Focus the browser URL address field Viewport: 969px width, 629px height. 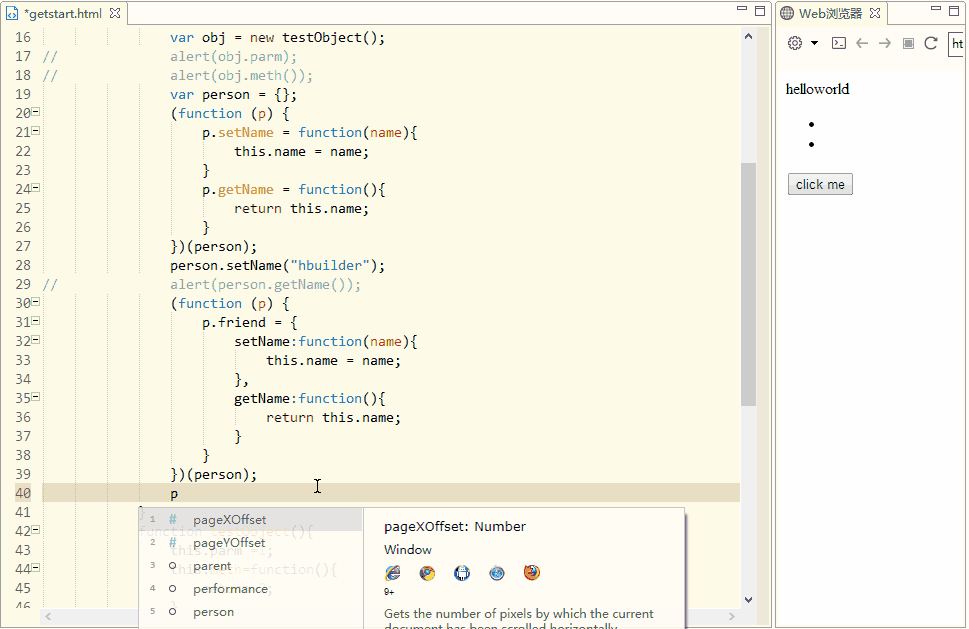tap(957, 44)
